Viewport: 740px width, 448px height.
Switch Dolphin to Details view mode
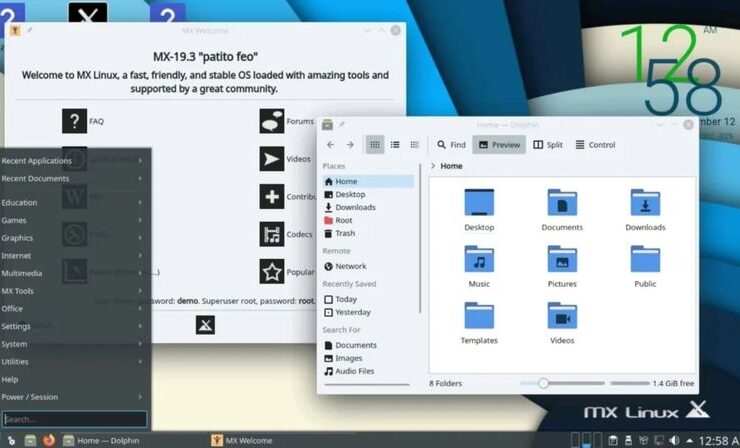(414, 145)
